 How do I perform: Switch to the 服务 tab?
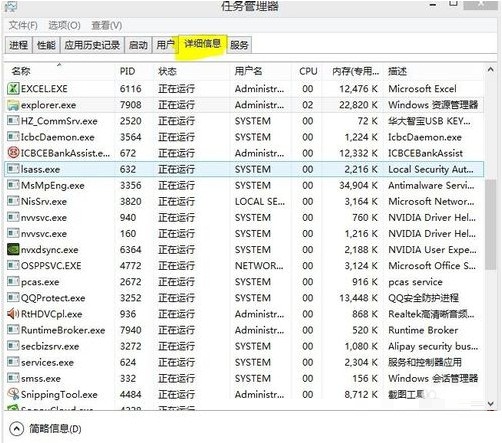point(239,45)
